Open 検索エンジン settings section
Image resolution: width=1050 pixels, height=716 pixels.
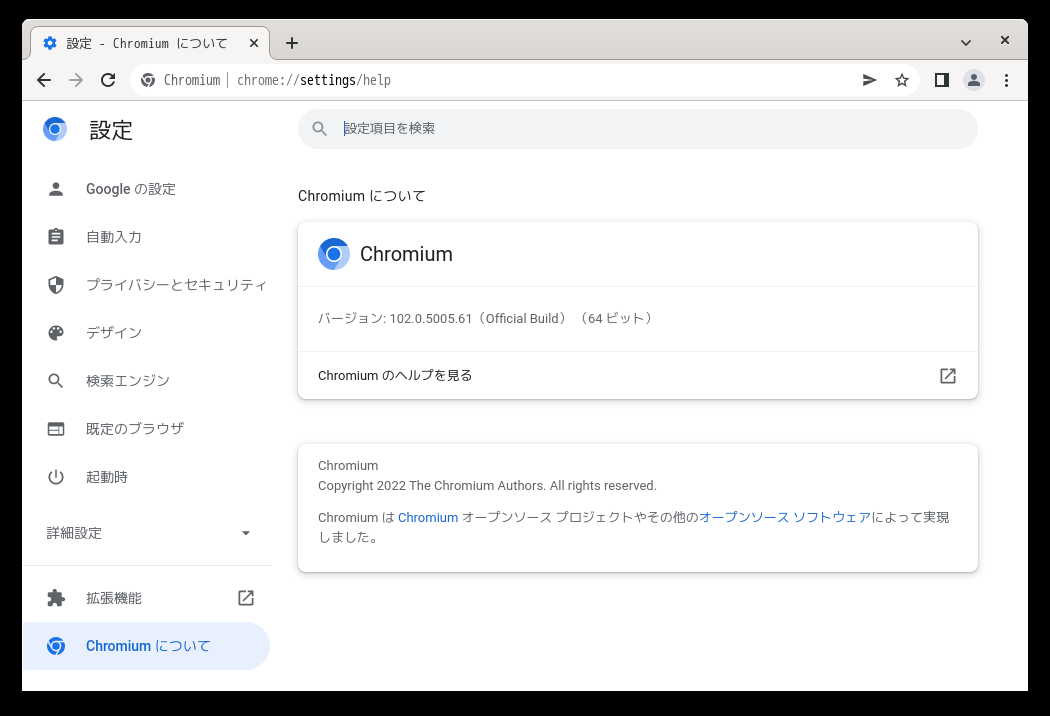coord(147,381)
